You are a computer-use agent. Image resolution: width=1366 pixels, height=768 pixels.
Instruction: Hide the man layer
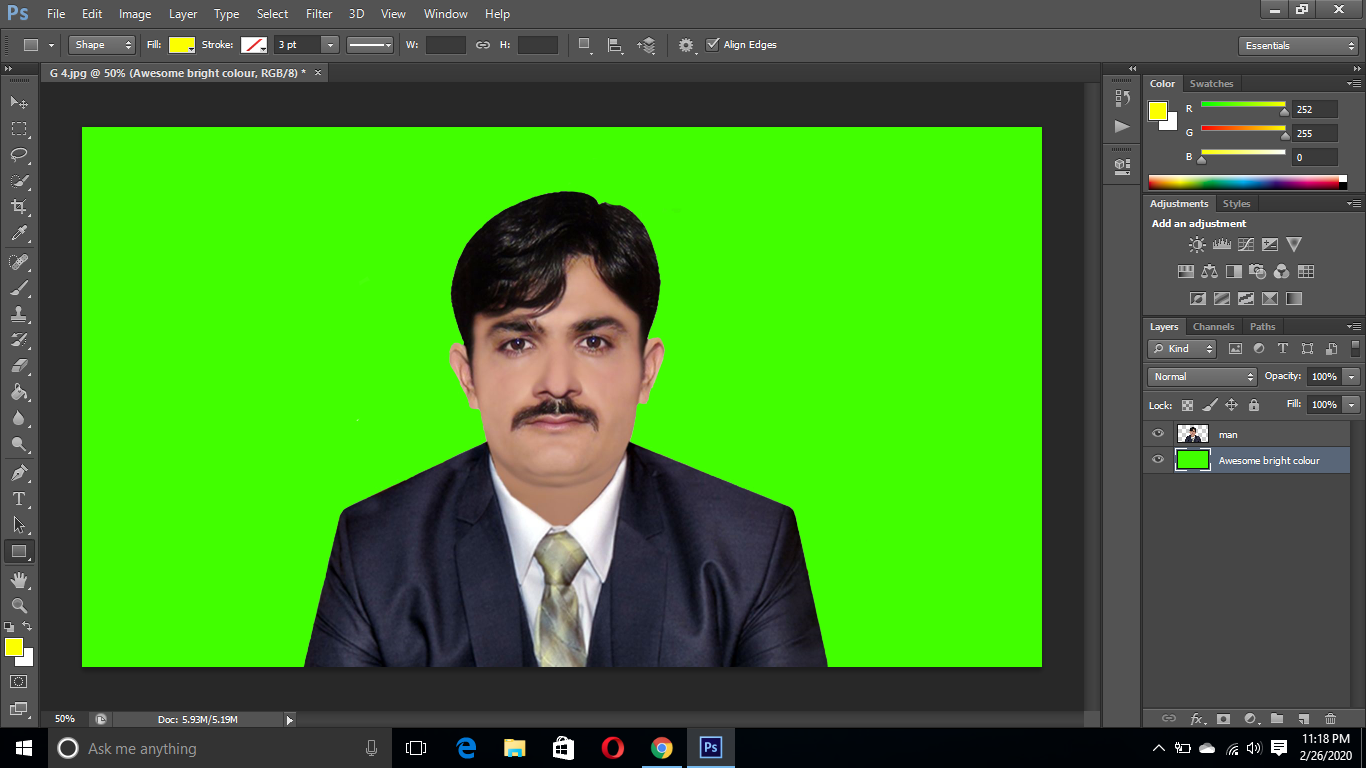tap(1157, 433)
